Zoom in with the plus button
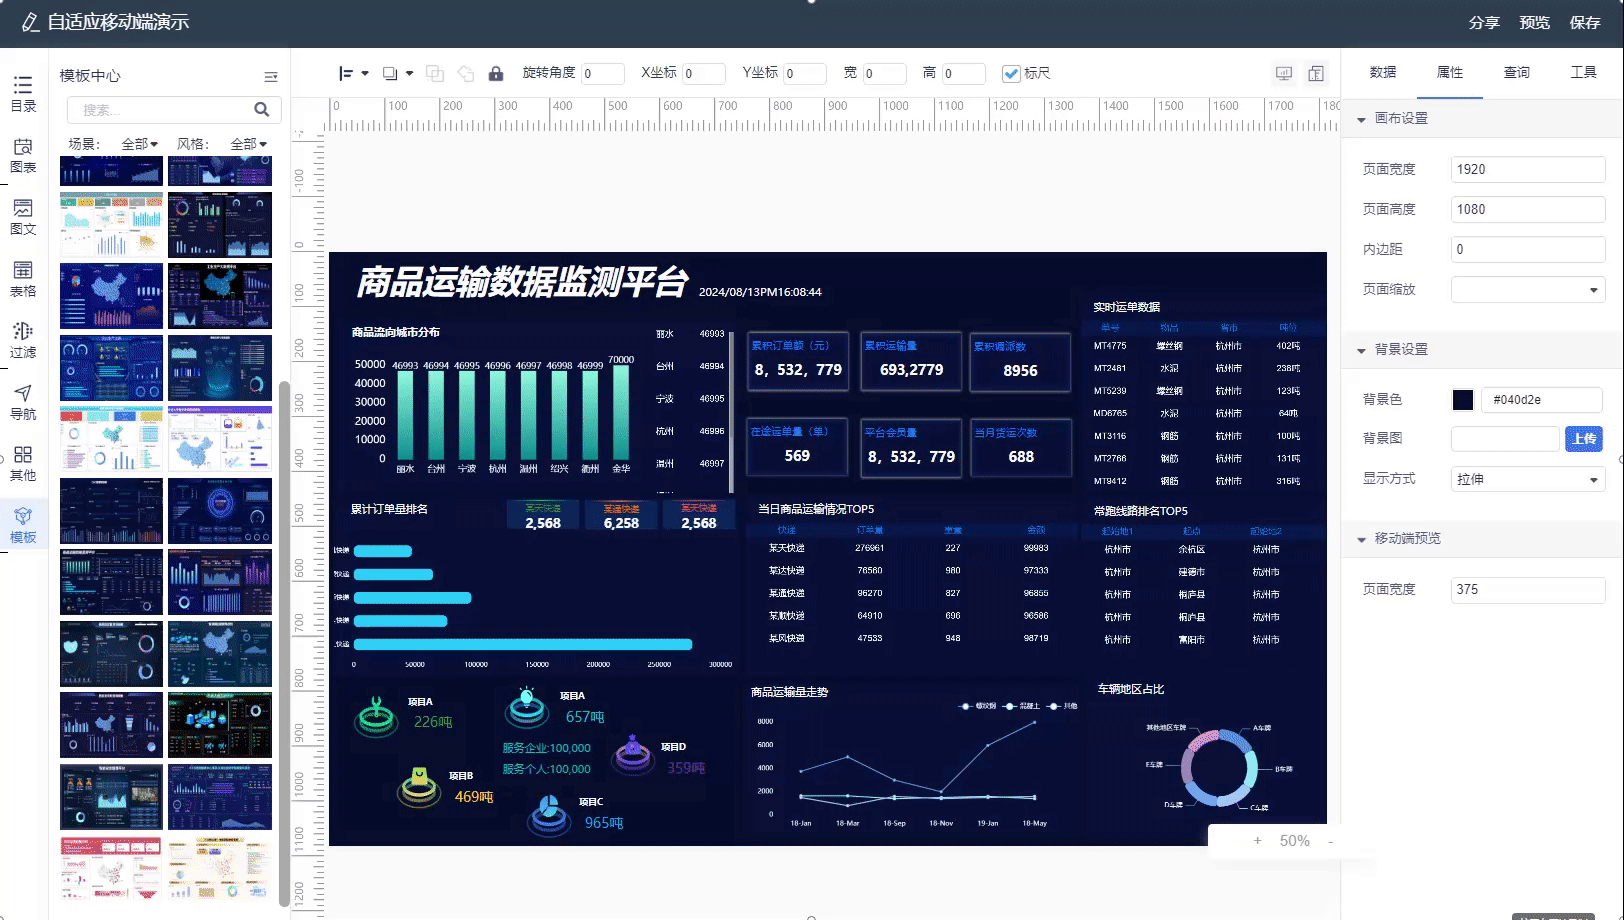 [x=1257, y=841]
